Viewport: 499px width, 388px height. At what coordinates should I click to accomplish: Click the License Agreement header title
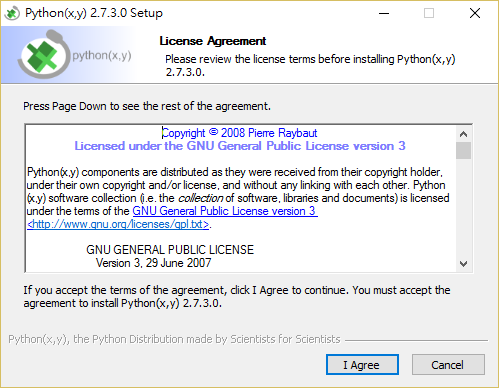213,41
